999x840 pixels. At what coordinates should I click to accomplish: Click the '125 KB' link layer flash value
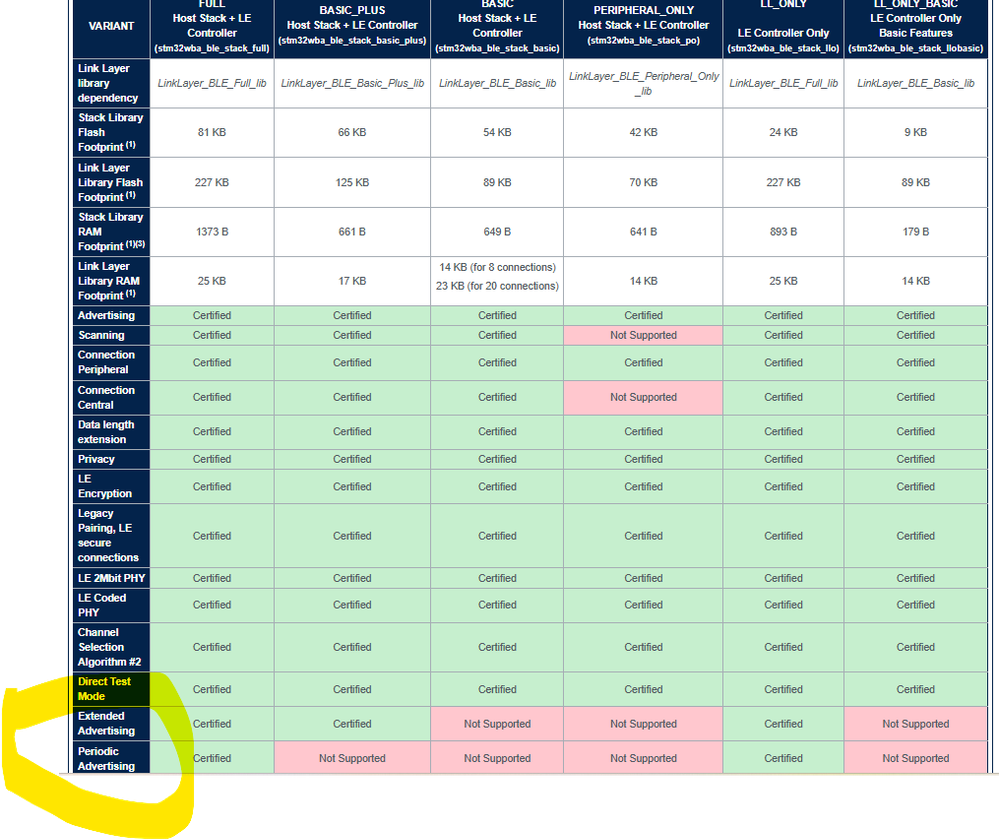tap(352, 182)
